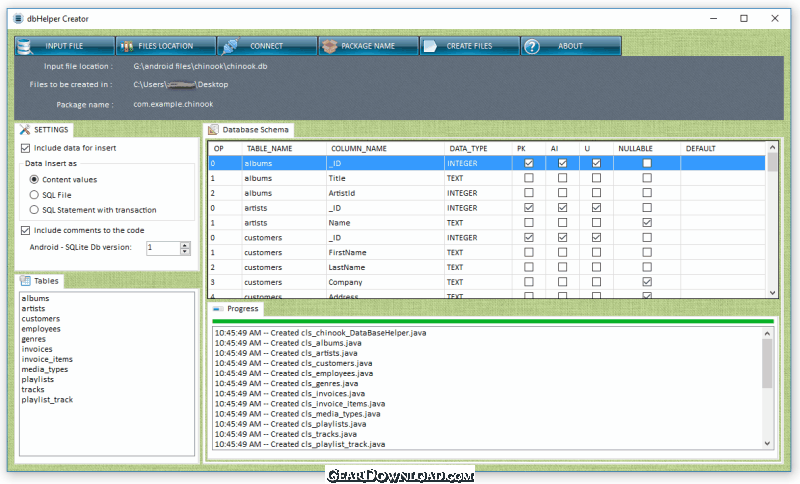The height and width of the screenshot is (484, 800).
Task: Select employees in Tables list
Action: click(41, 329)
